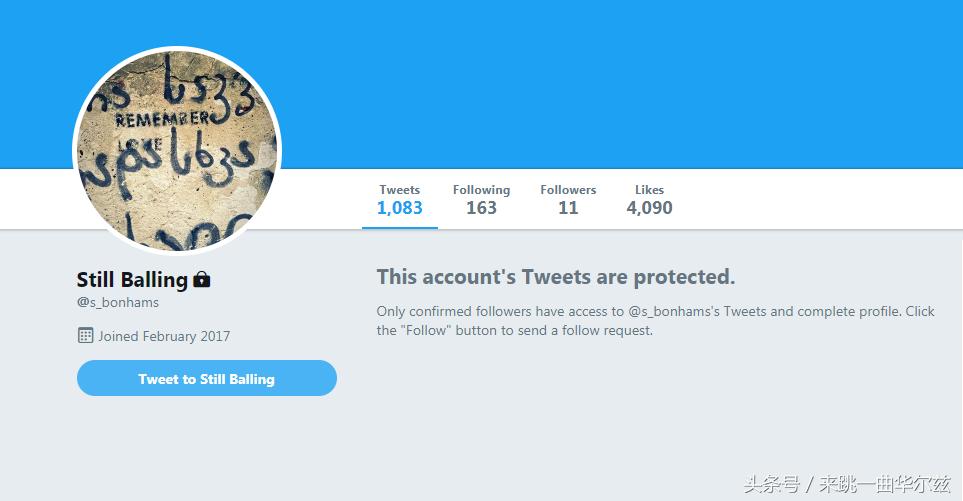
Task: Click the 4,090 likes count
Action: 649,208
